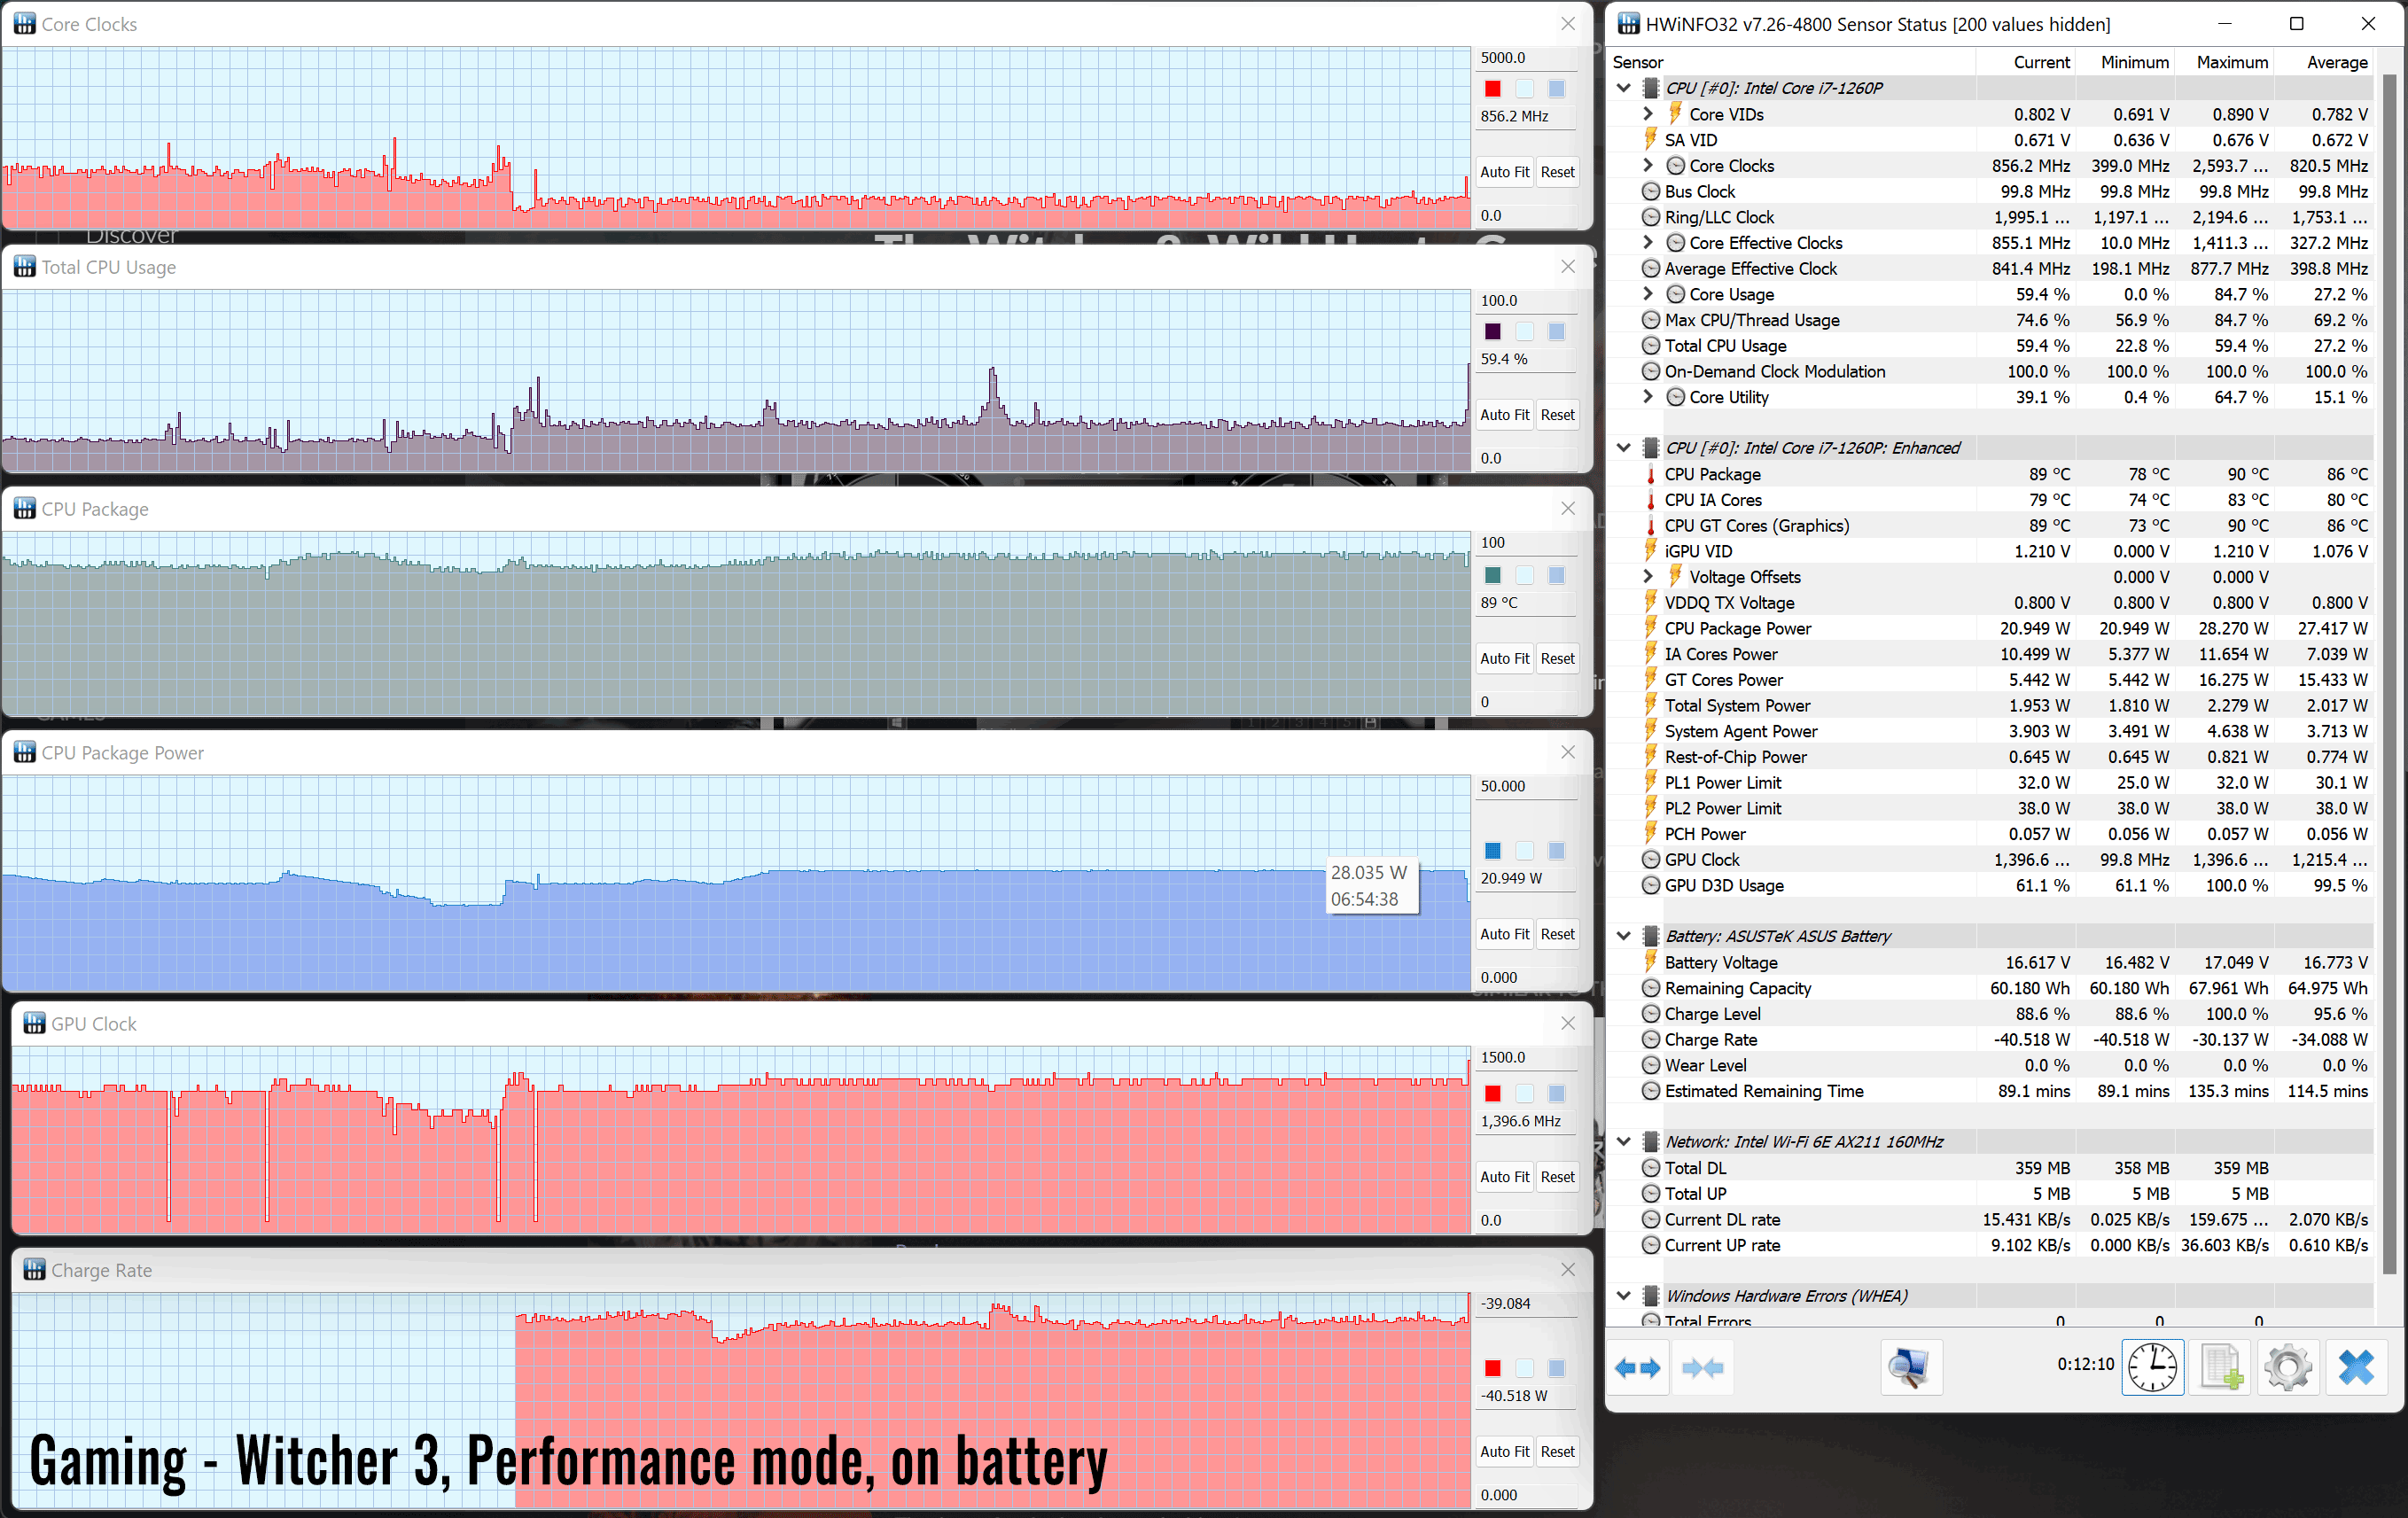Change the blue swatch in CPU Package Power graph

pos(1492,850)
